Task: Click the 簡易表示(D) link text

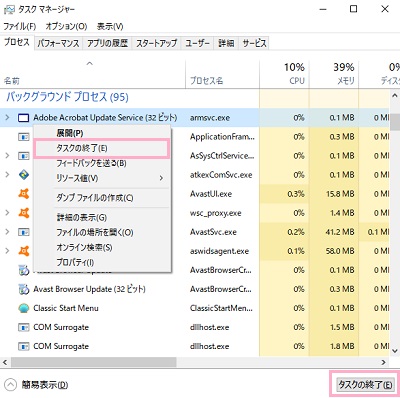Action: (x=45, y=385)
